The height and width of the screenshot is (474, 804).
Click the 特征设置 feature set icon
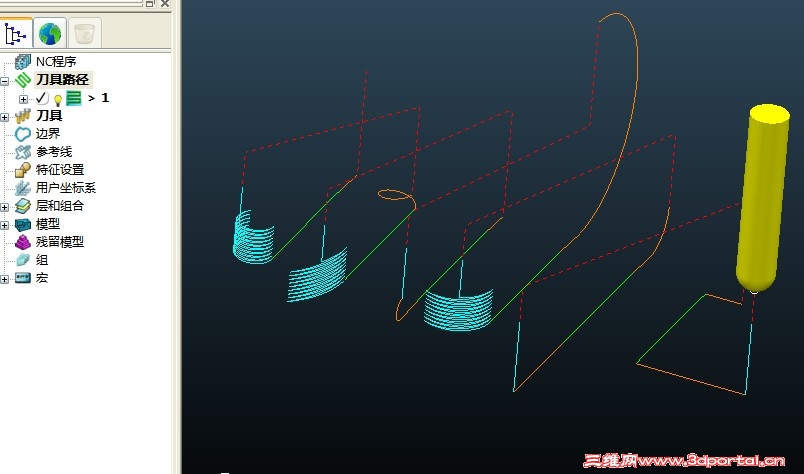point(23,170)
